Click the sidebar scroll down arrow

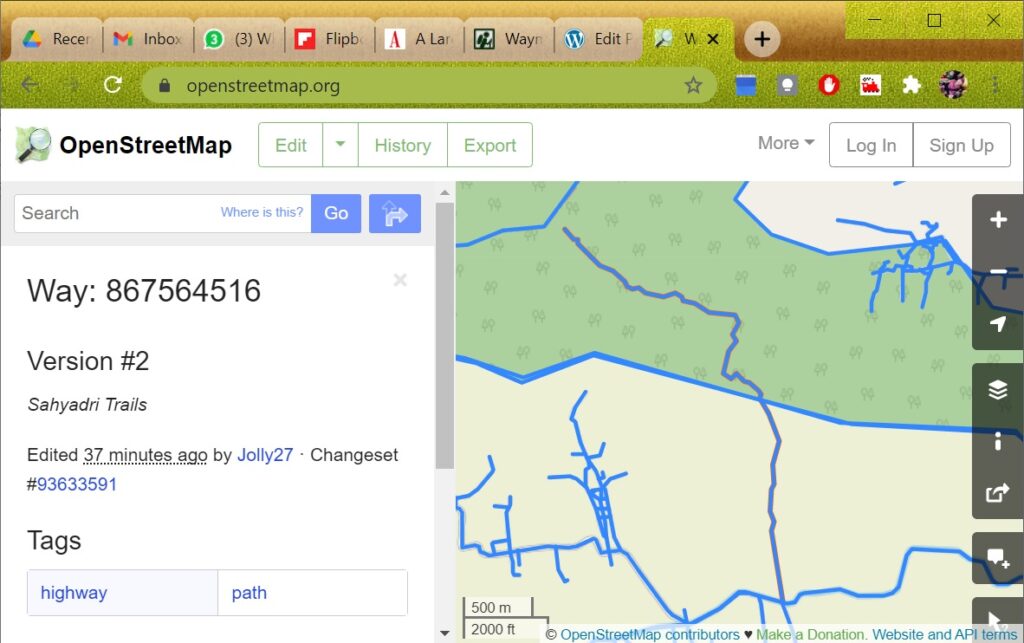(445, 633)
